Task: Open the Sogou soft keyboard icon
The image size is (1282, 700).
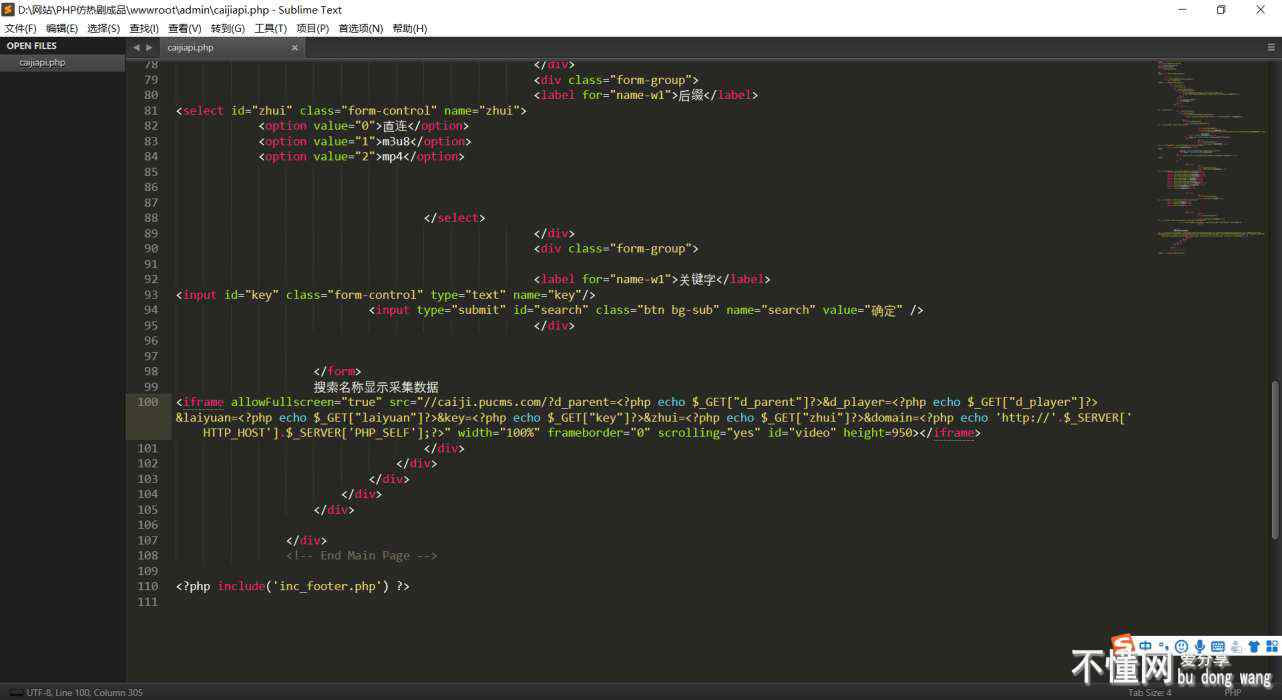Action: pyautogui.click(x=1218, y=647)
